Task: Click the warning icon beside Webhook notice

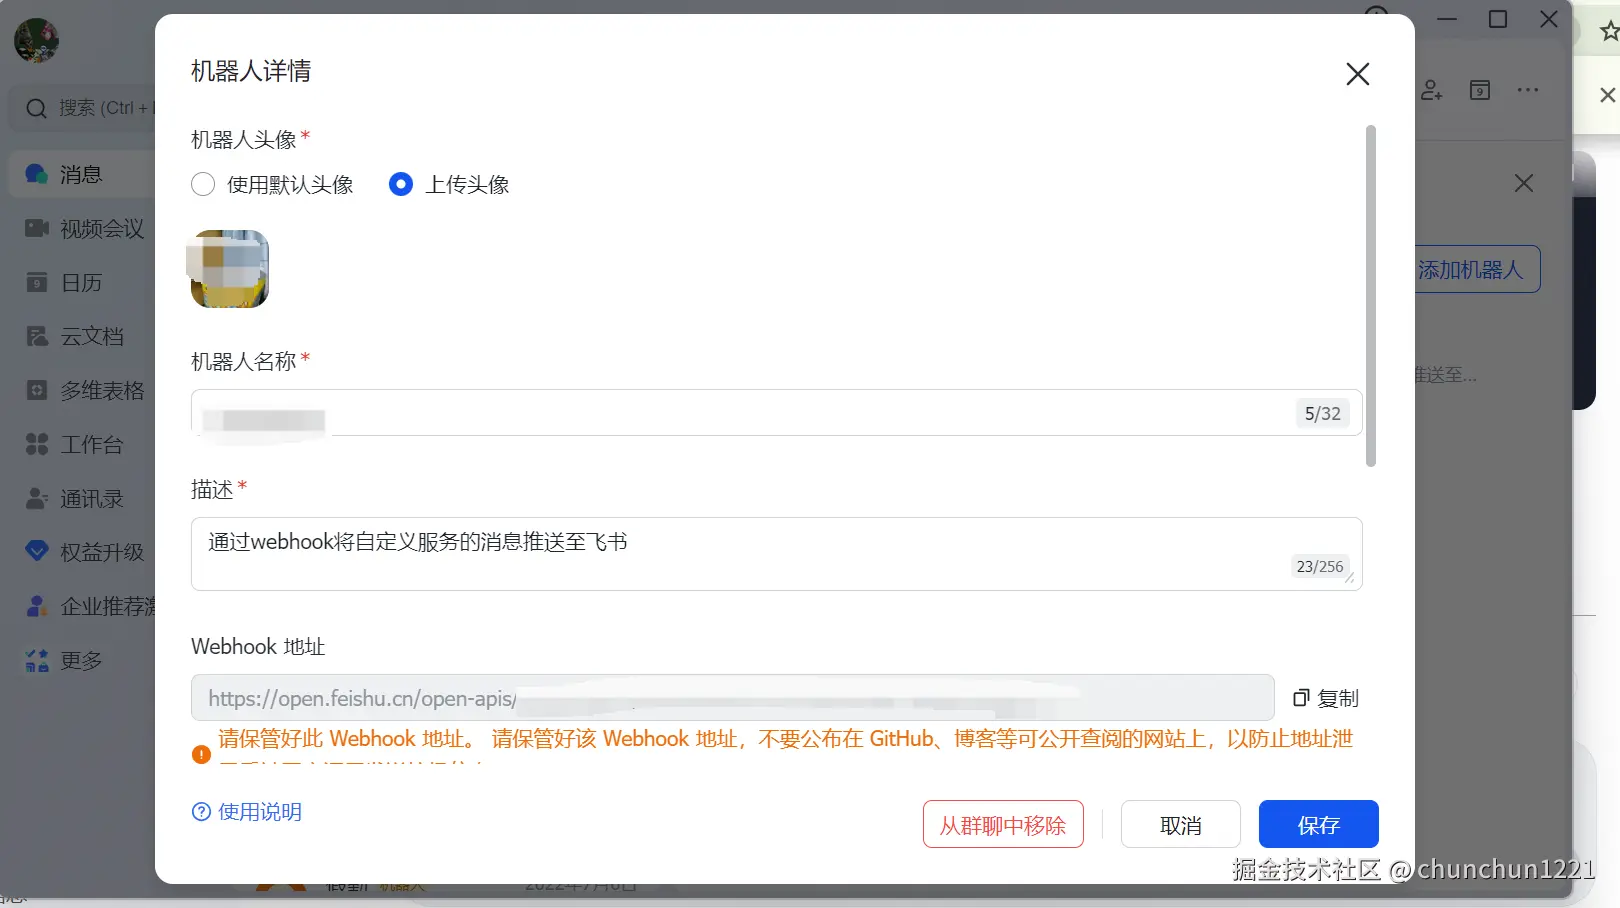Action: [x=201, y=754]
